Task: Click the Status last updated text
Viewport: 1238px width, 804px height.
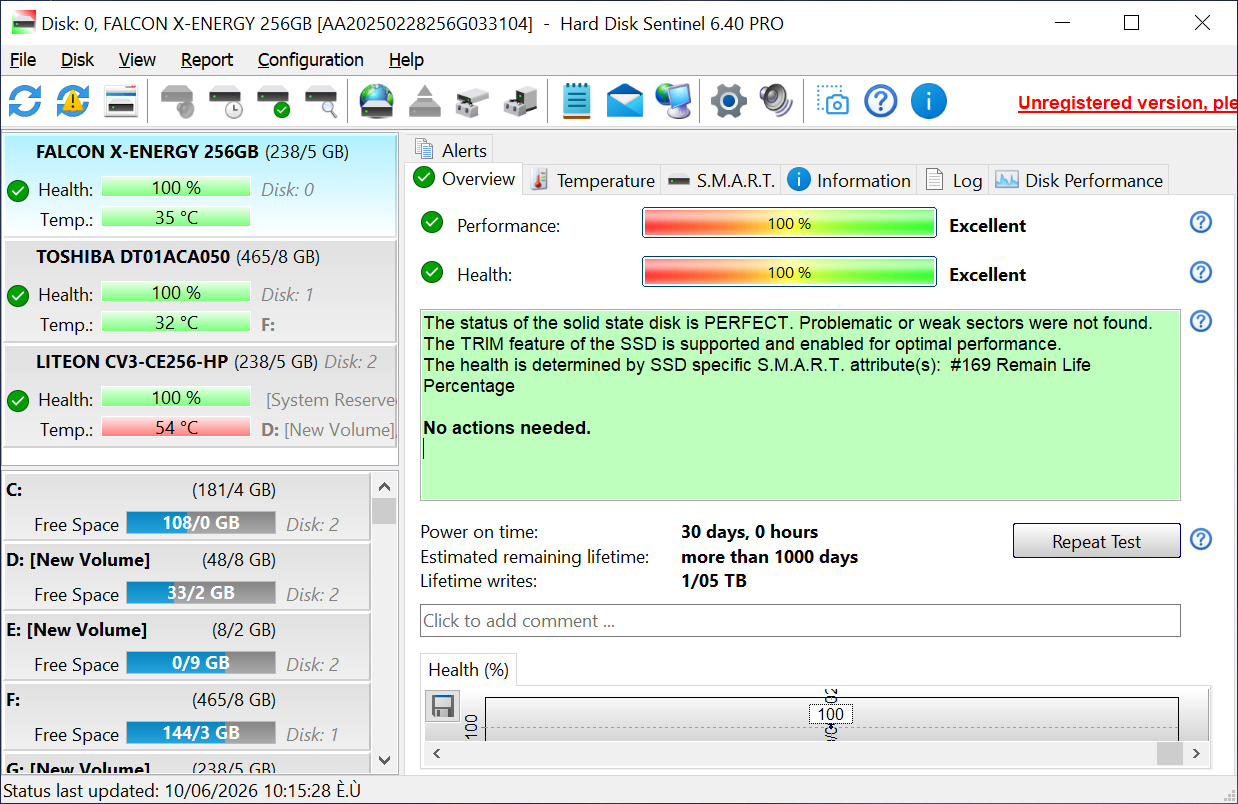Action: (x=182, y=791)
